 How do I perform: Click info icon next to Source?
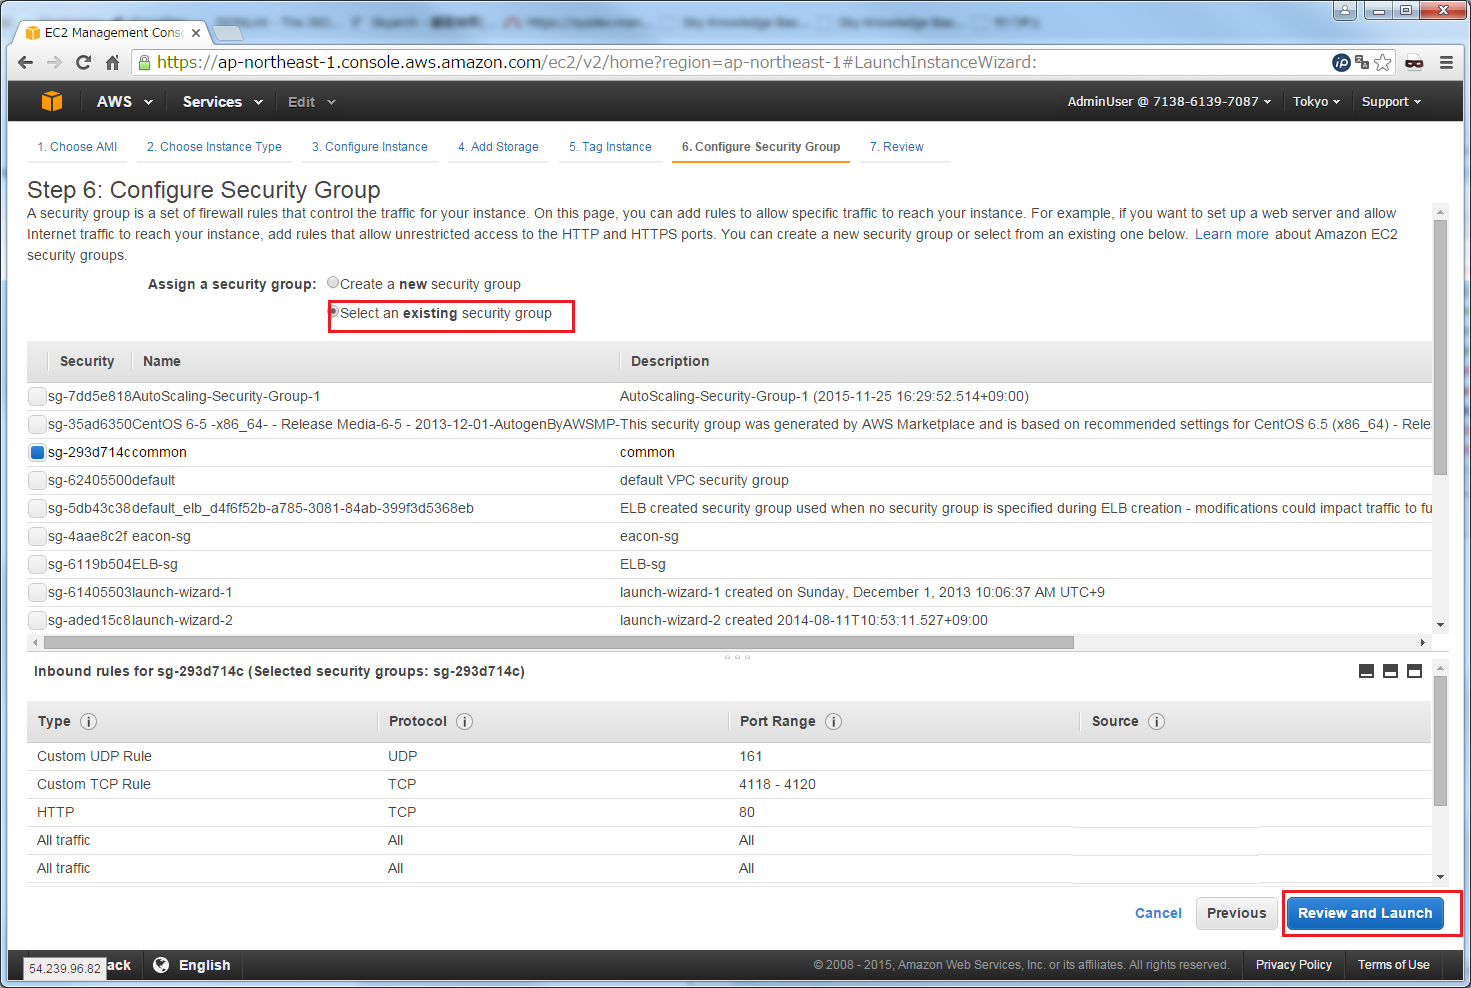1156,721
